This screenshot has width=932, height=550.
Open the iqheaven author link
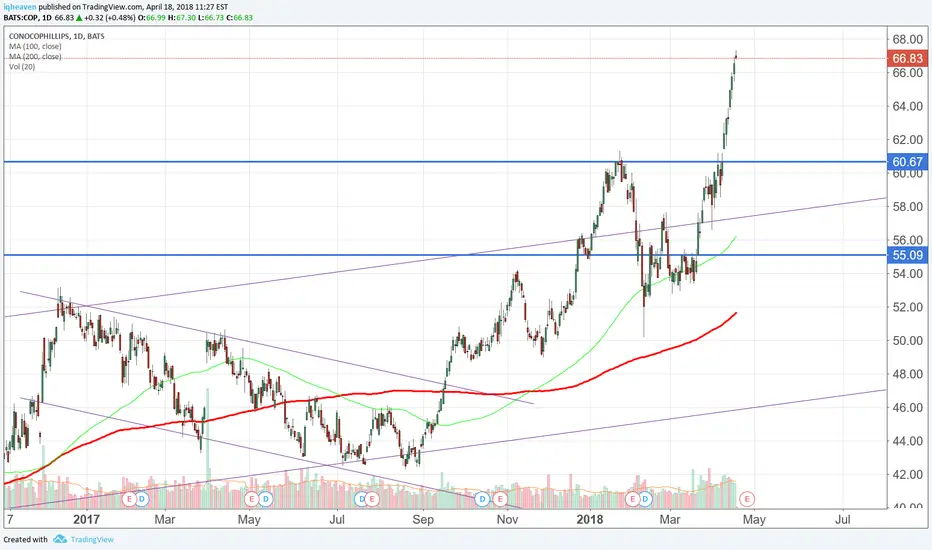pos(19,7)
